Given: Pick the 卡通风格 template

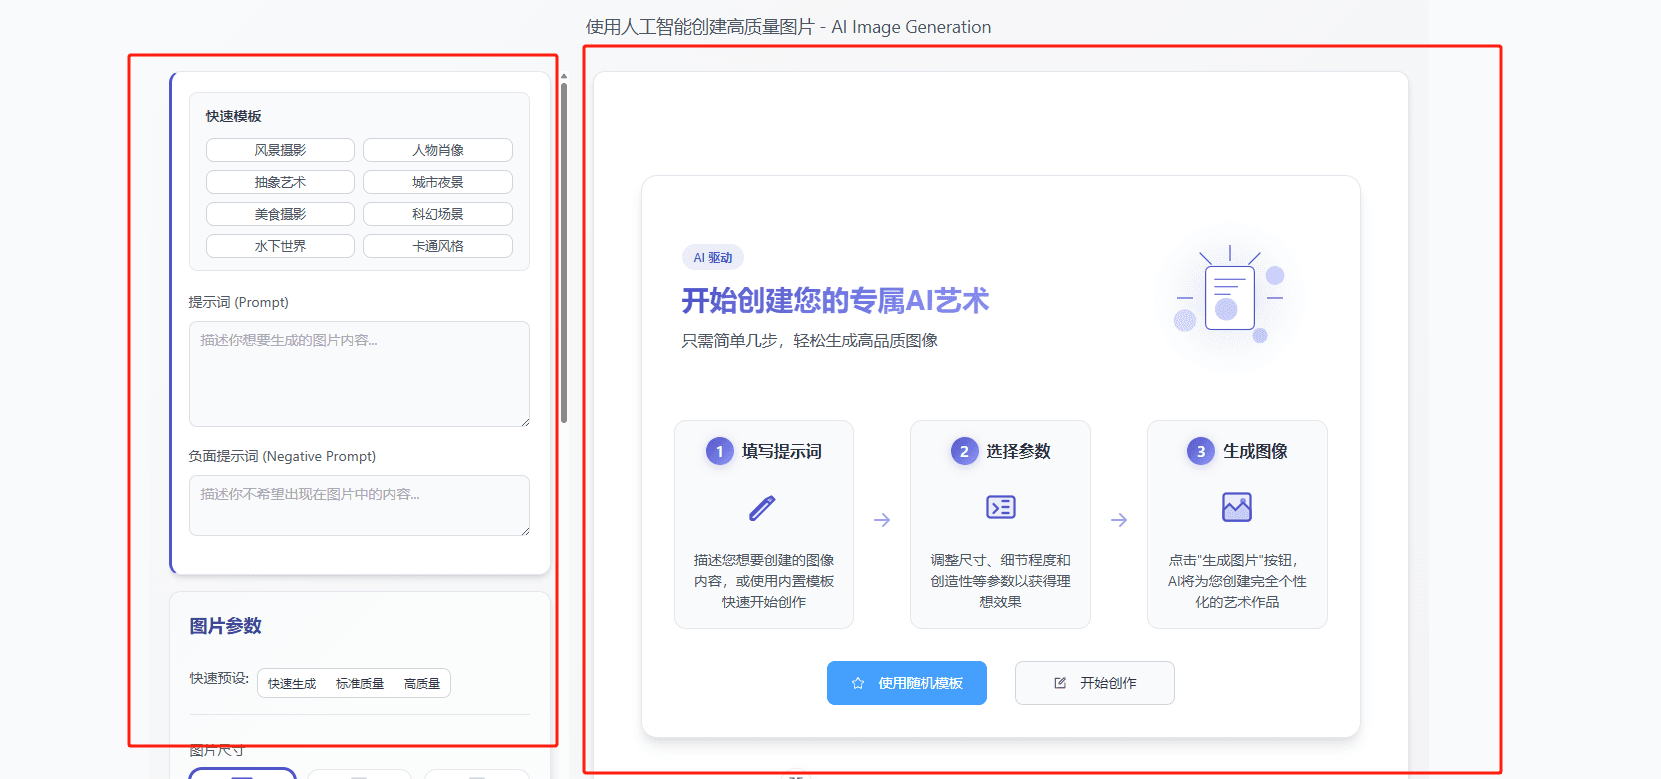Looking at the screenshot, I should point(438,246).
